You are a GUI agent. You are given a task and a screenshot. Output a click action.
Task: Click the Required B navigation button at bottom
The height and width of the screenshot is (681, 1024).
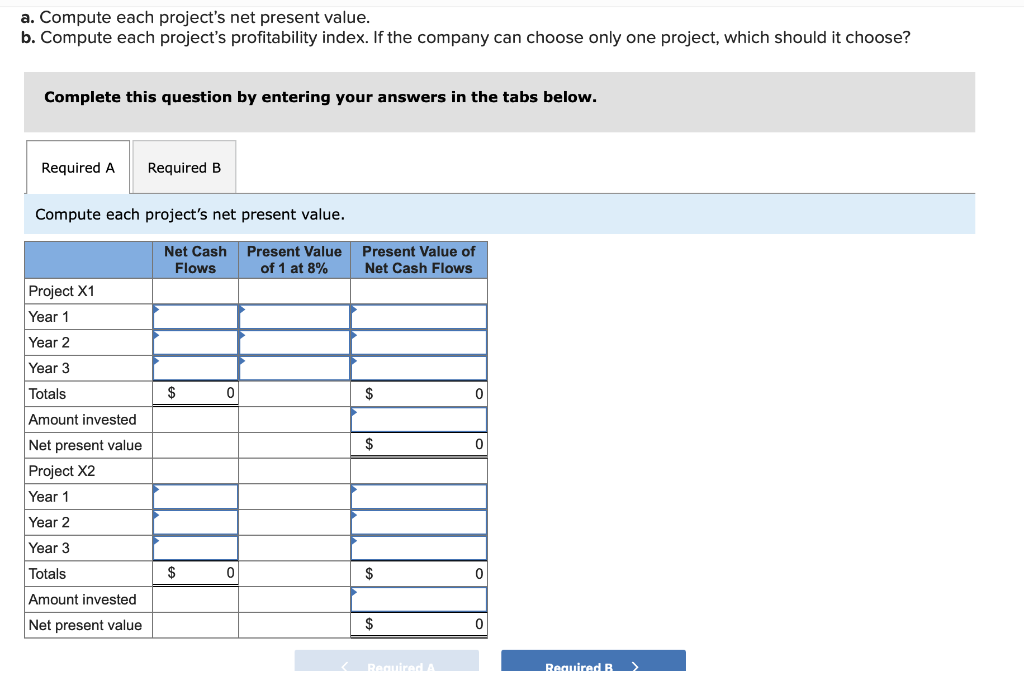pos(593,664)
